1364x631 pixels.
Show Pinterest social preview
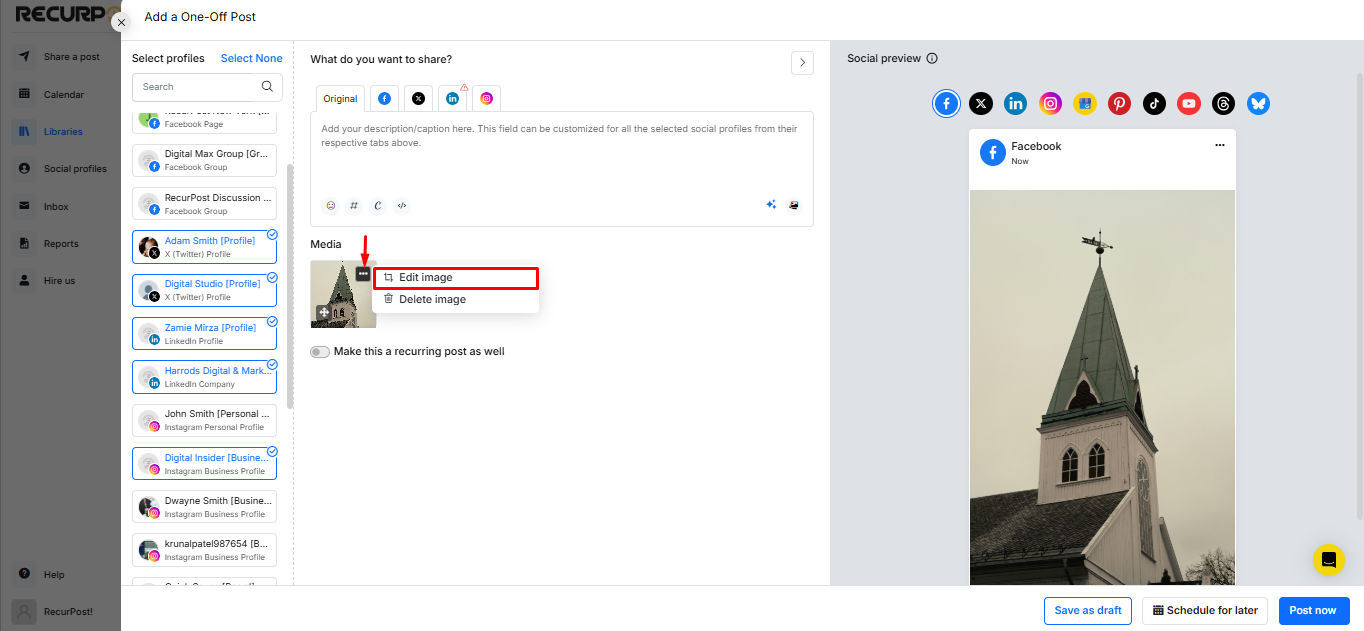[1119, 103]
